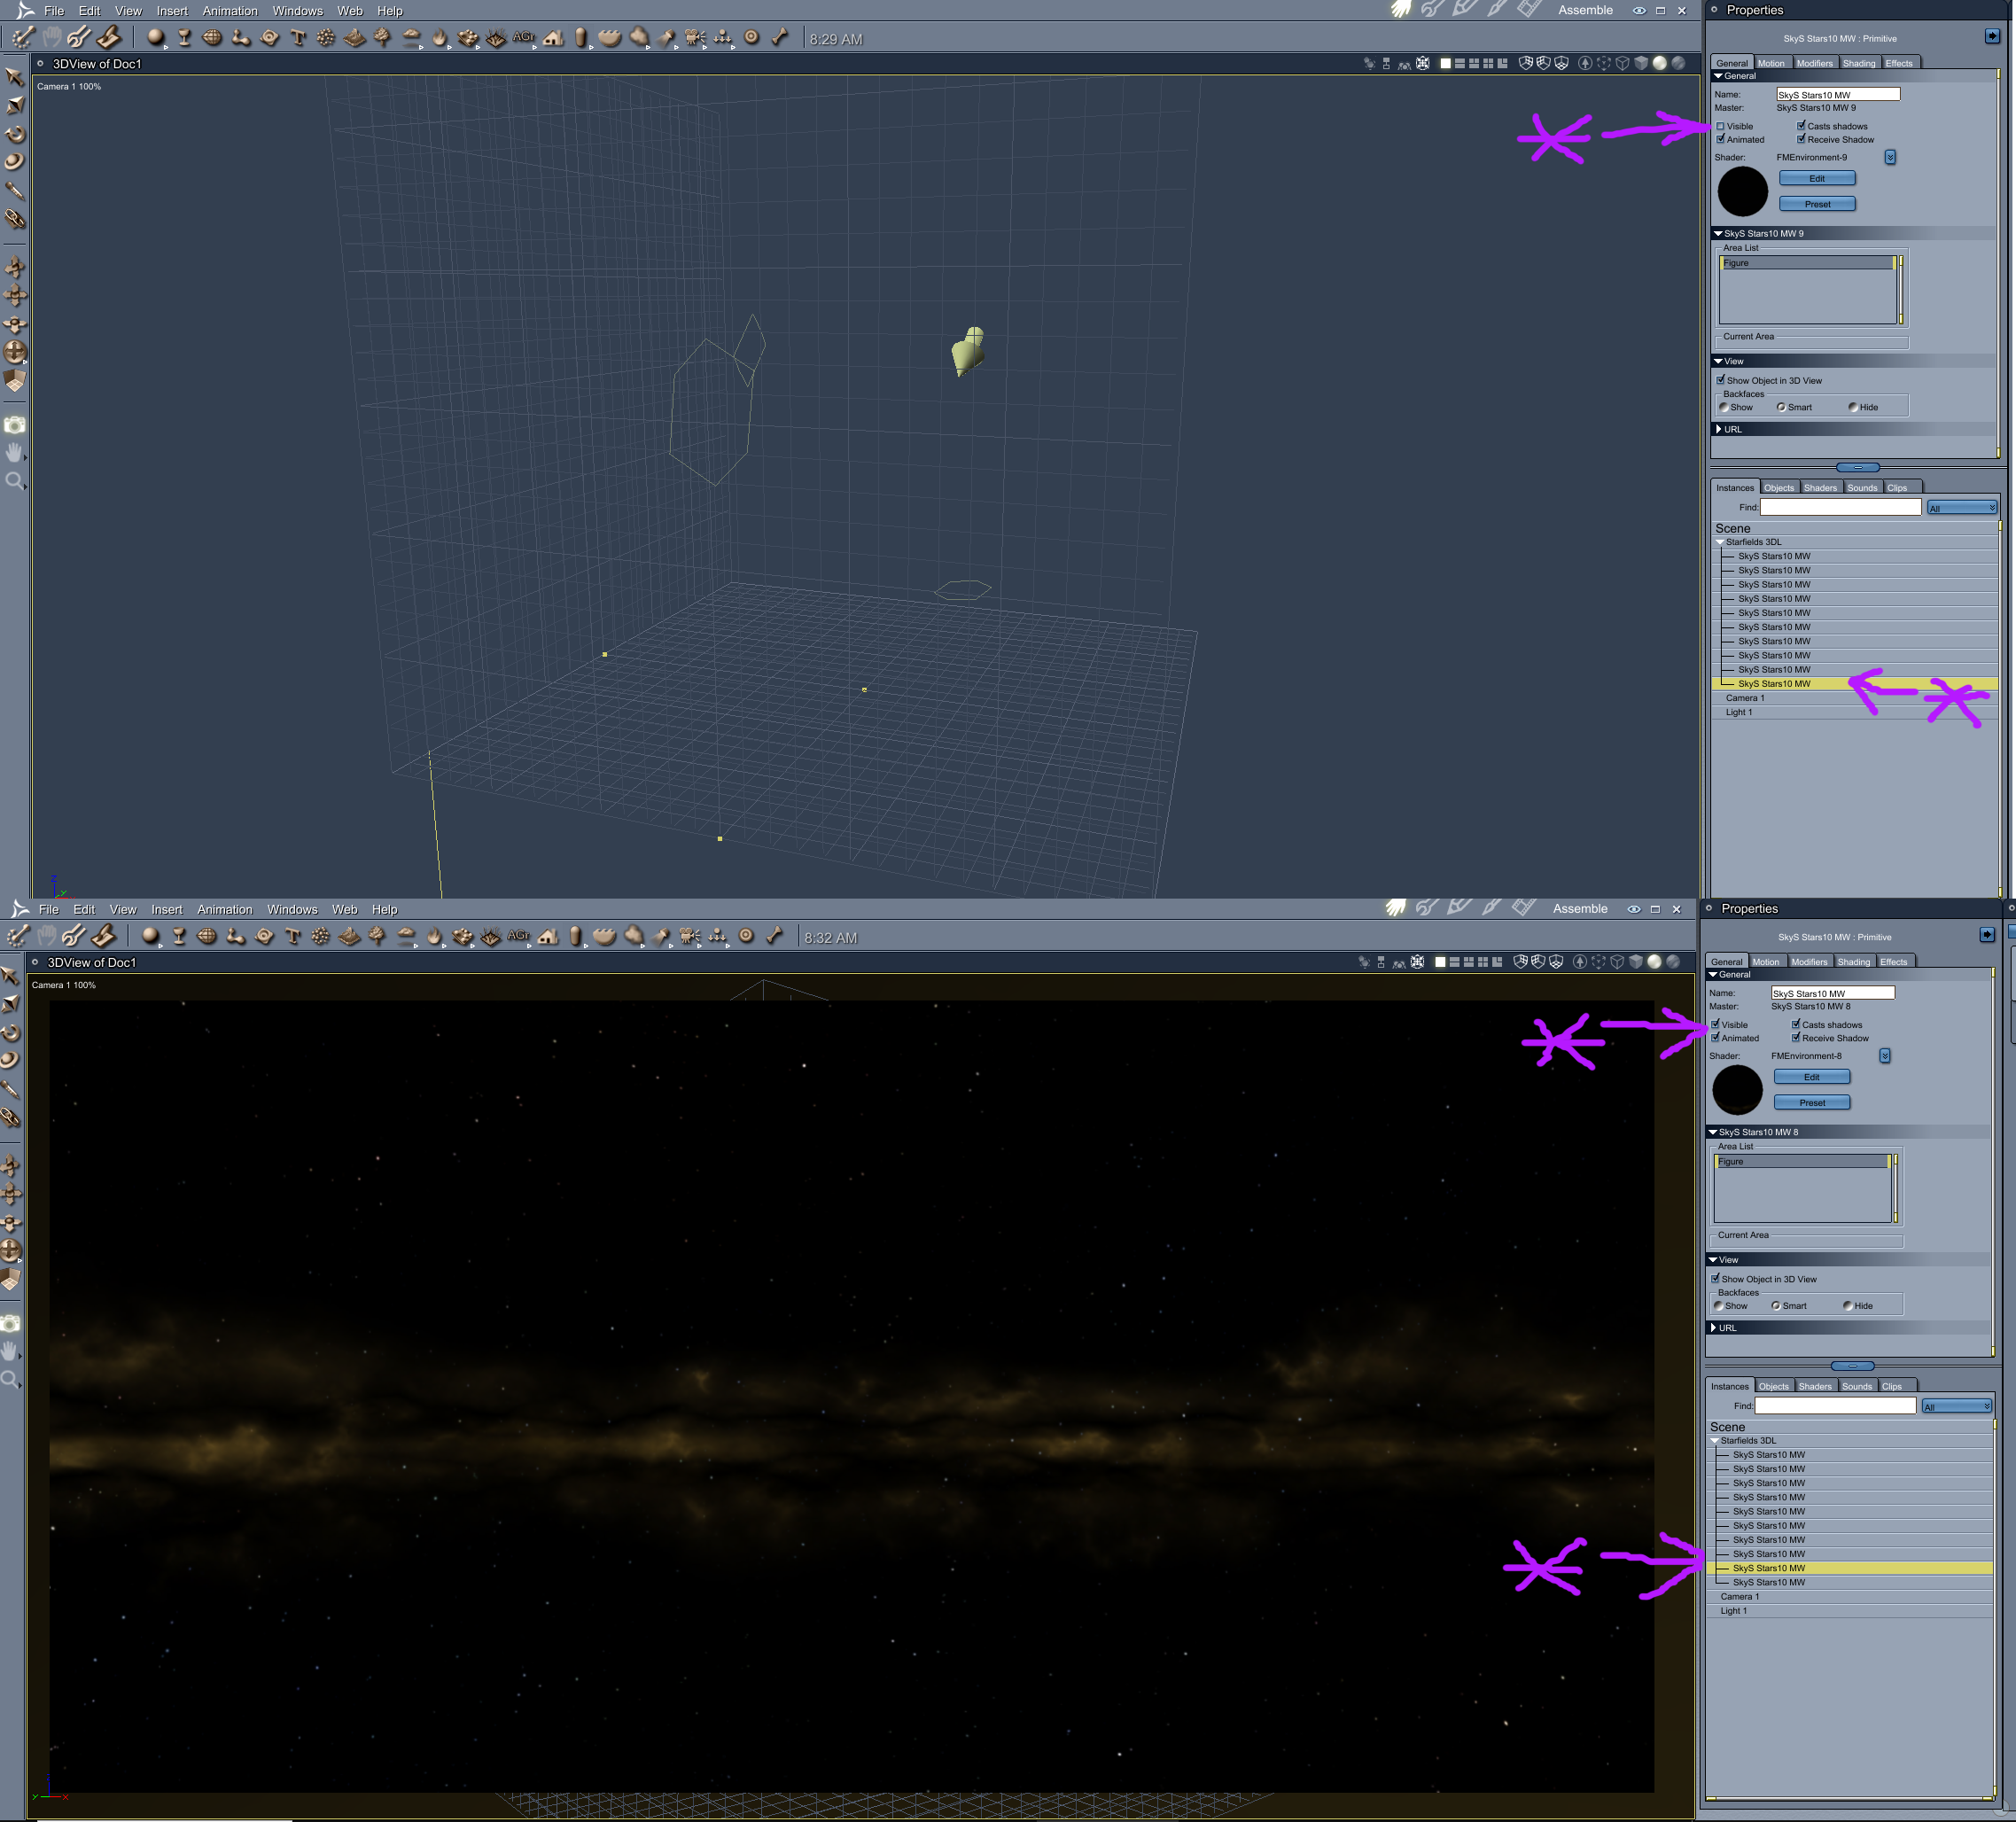Click the Find field in upper Instances tab
Screen dimensions: 2016x1822
tap(1840, 508)
